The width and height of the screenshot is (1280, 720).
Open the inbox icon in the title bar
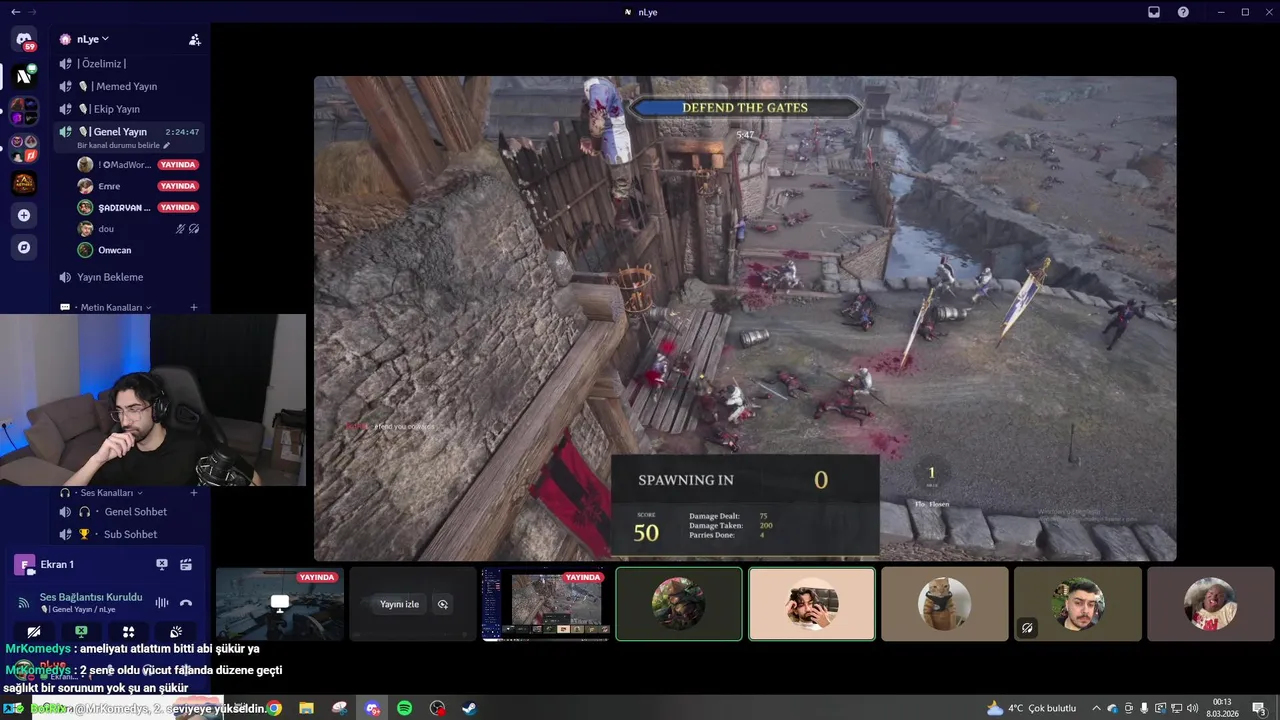coord(1154,12)
